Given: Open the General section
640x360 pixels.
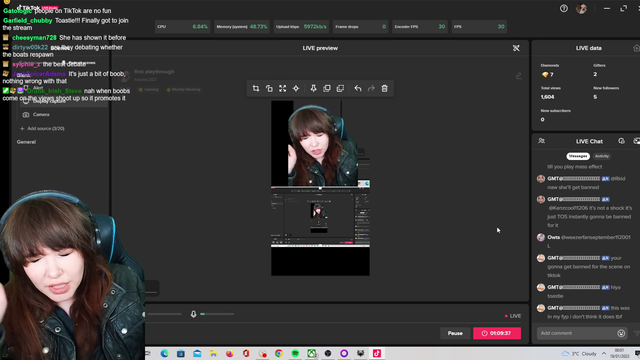Looking at the screenshot, I should point(26,142).
